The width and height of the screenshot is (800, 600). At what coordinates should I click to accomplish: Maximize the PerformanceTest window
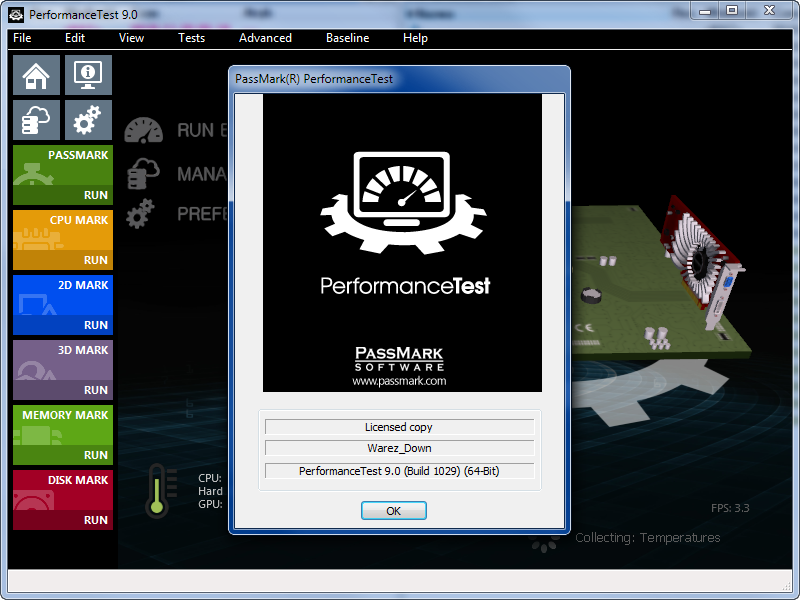coord(732,10)
